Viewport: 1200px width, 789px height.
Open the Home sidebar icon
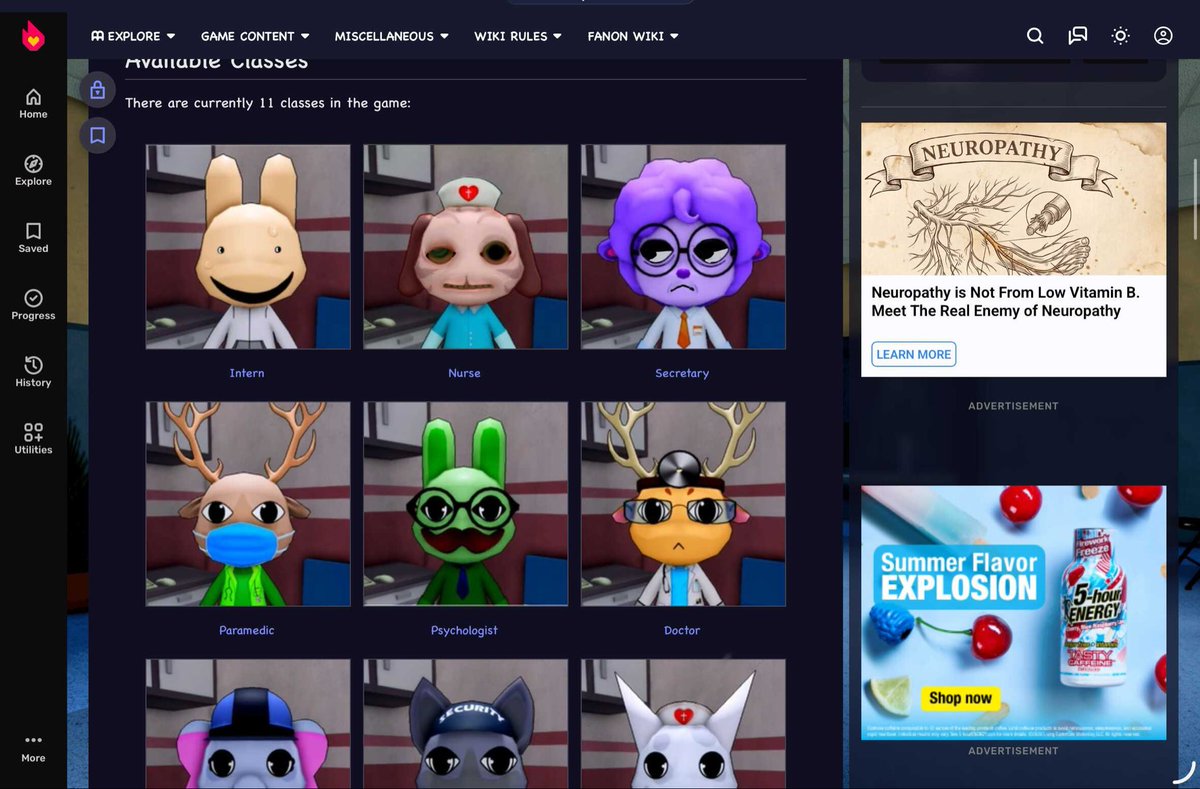tap(33, 103)
